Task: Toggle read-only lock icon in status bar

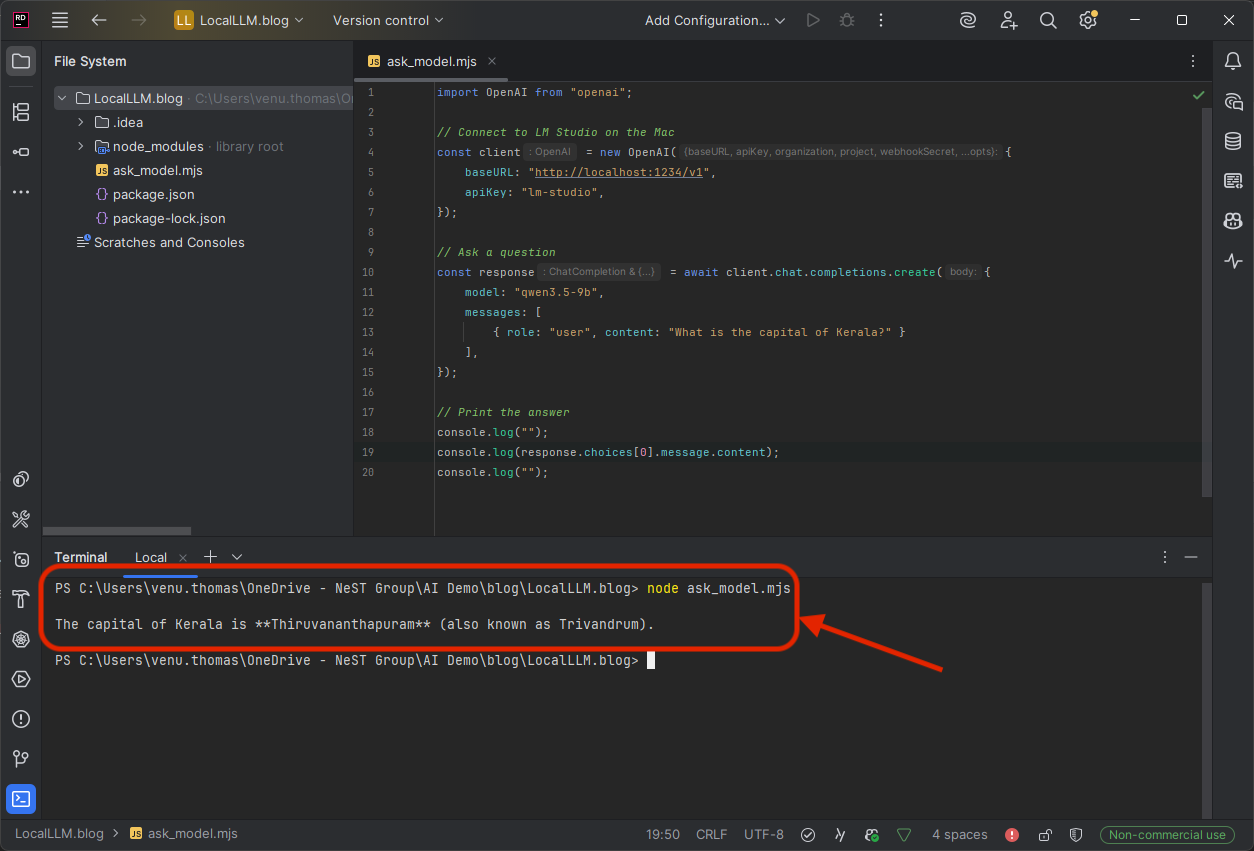Action: point(1044,834)
